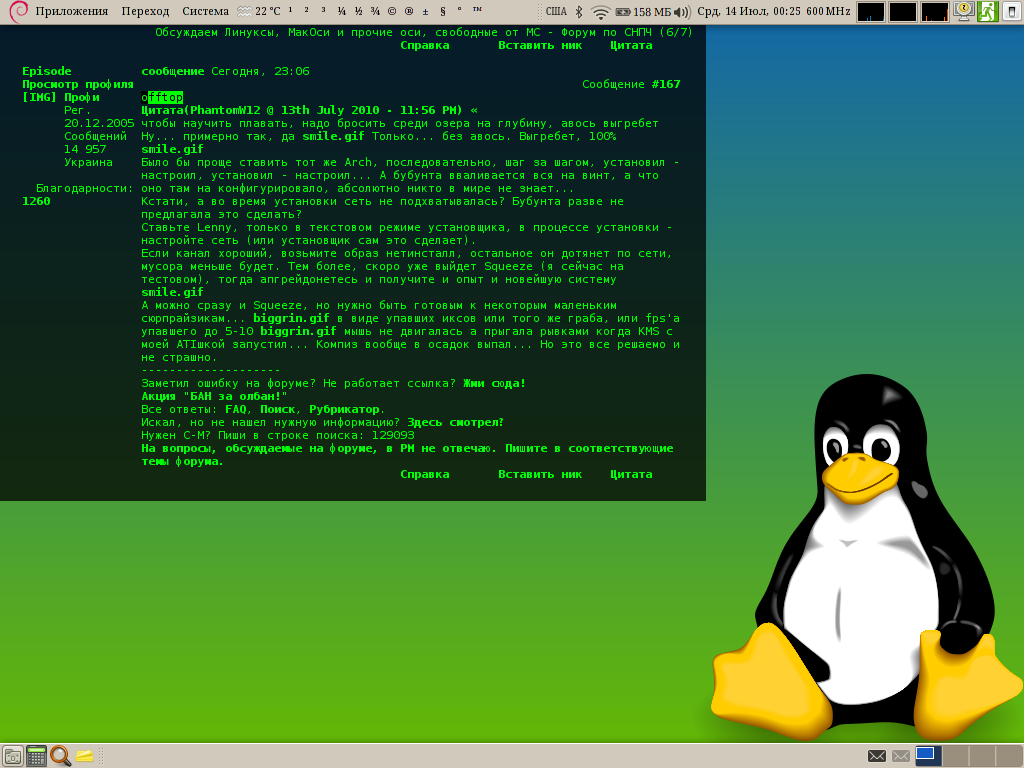Open the Приложения menu

click(x=72, y=11)
